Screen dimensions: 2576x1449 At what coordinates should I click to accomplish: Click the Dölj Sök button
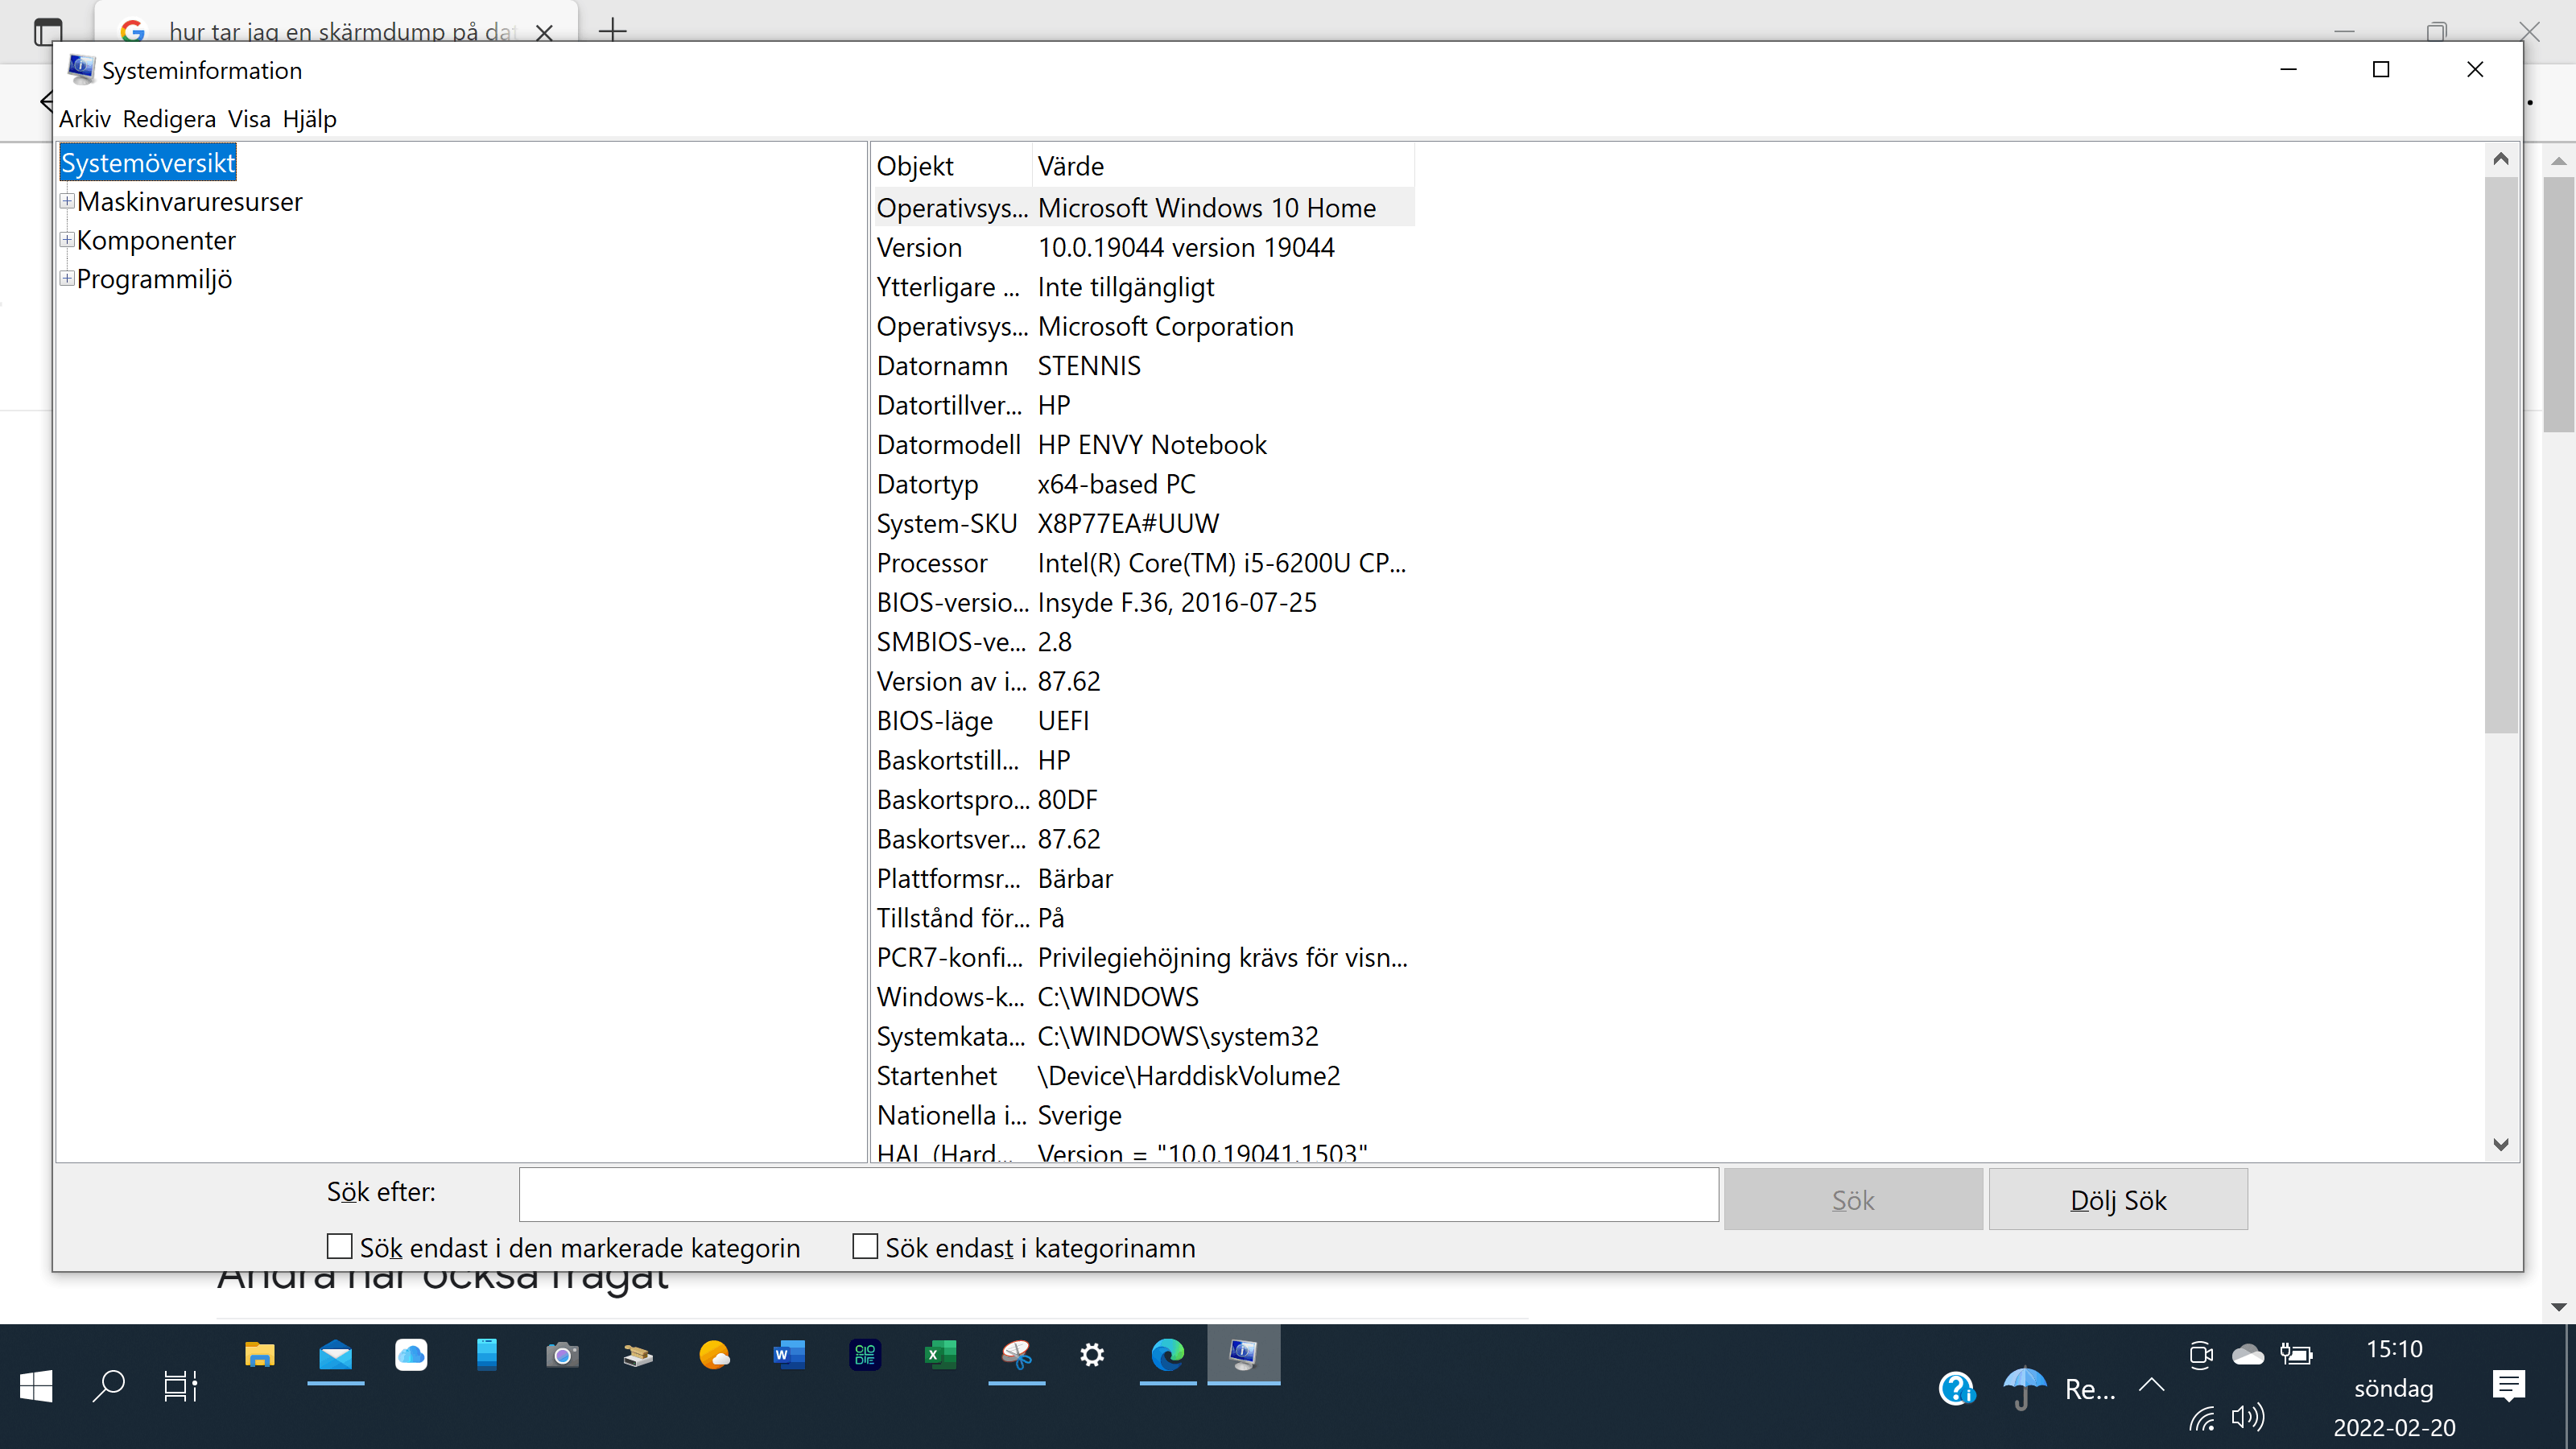click(2117, 1200)
